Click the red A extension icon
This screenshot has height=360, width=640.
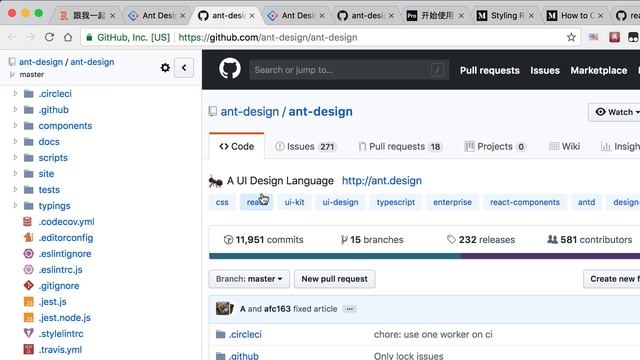coord(614,37)
